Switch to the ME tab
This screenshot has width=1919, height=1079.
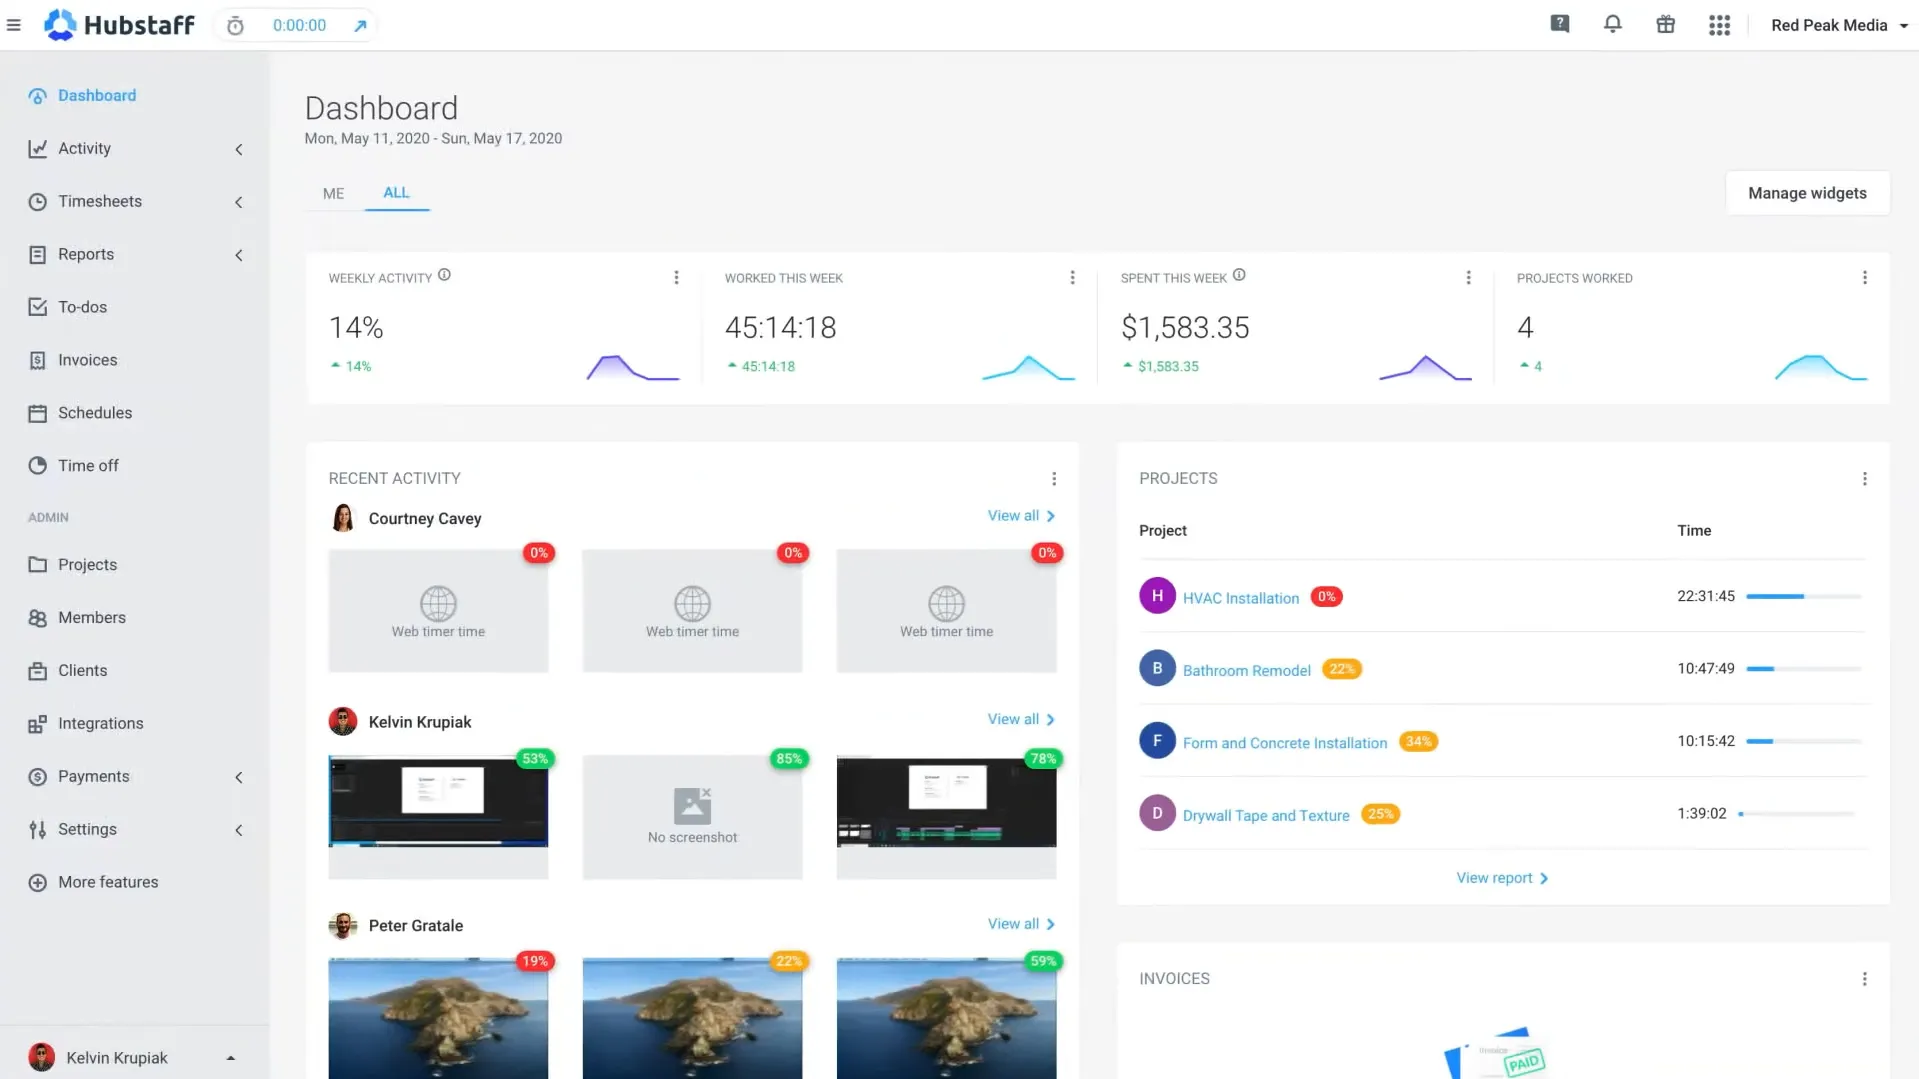coord(333,193)
